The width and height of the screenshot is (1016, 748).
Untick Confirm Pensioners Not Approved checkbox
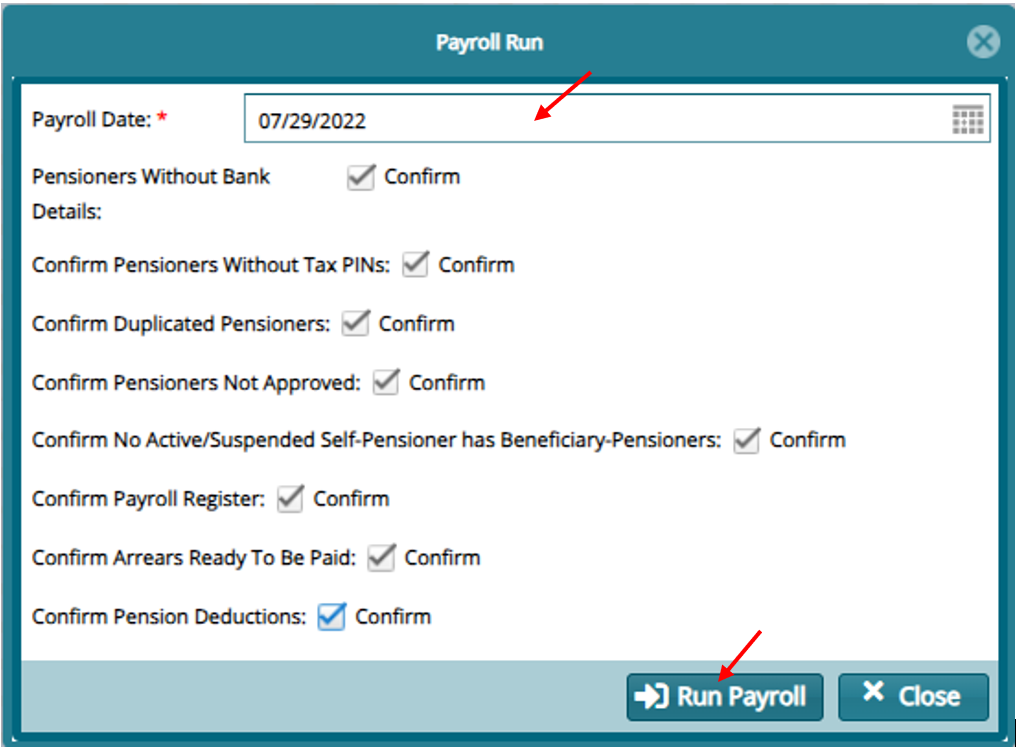(x=386, y=383)
